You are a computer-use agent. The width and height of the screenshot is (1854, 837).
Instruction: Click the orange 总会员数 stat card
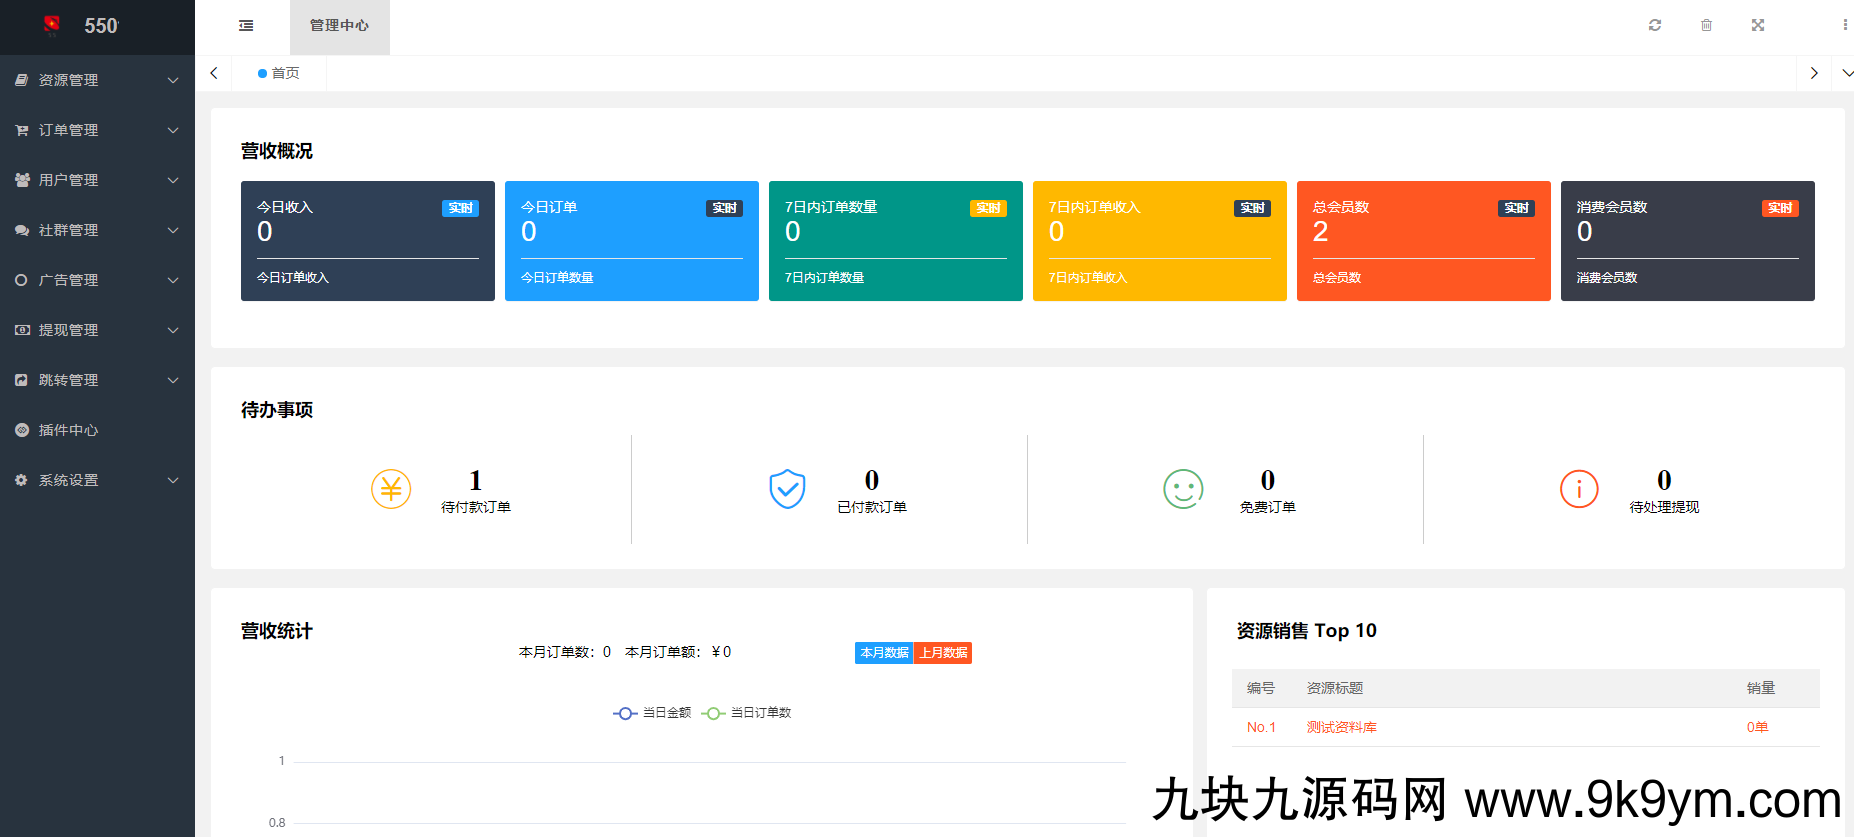(x=1423, y=241)
